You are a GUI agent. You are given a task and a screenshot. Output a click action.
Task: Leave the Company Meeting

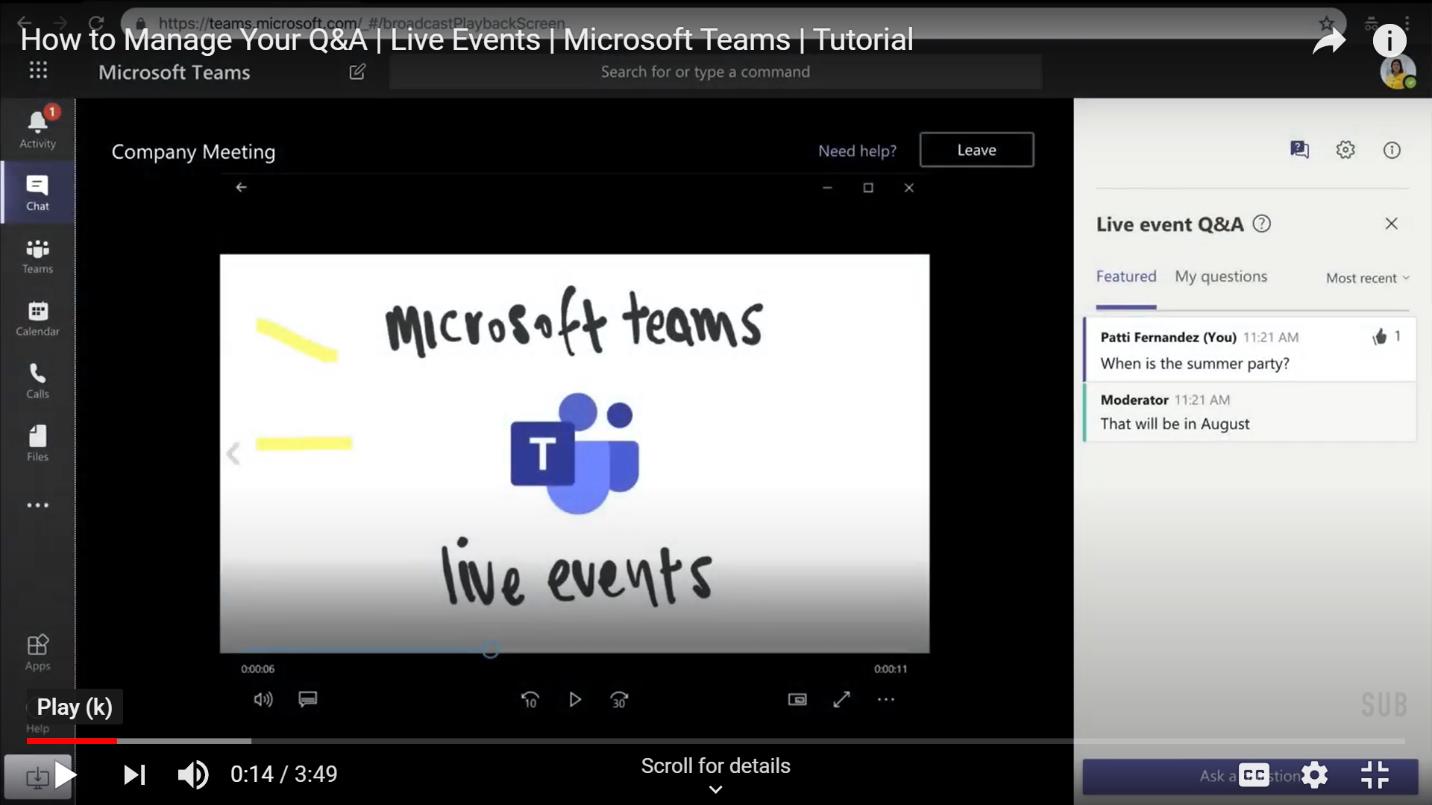pyautogui.click(x=976, y=150)
